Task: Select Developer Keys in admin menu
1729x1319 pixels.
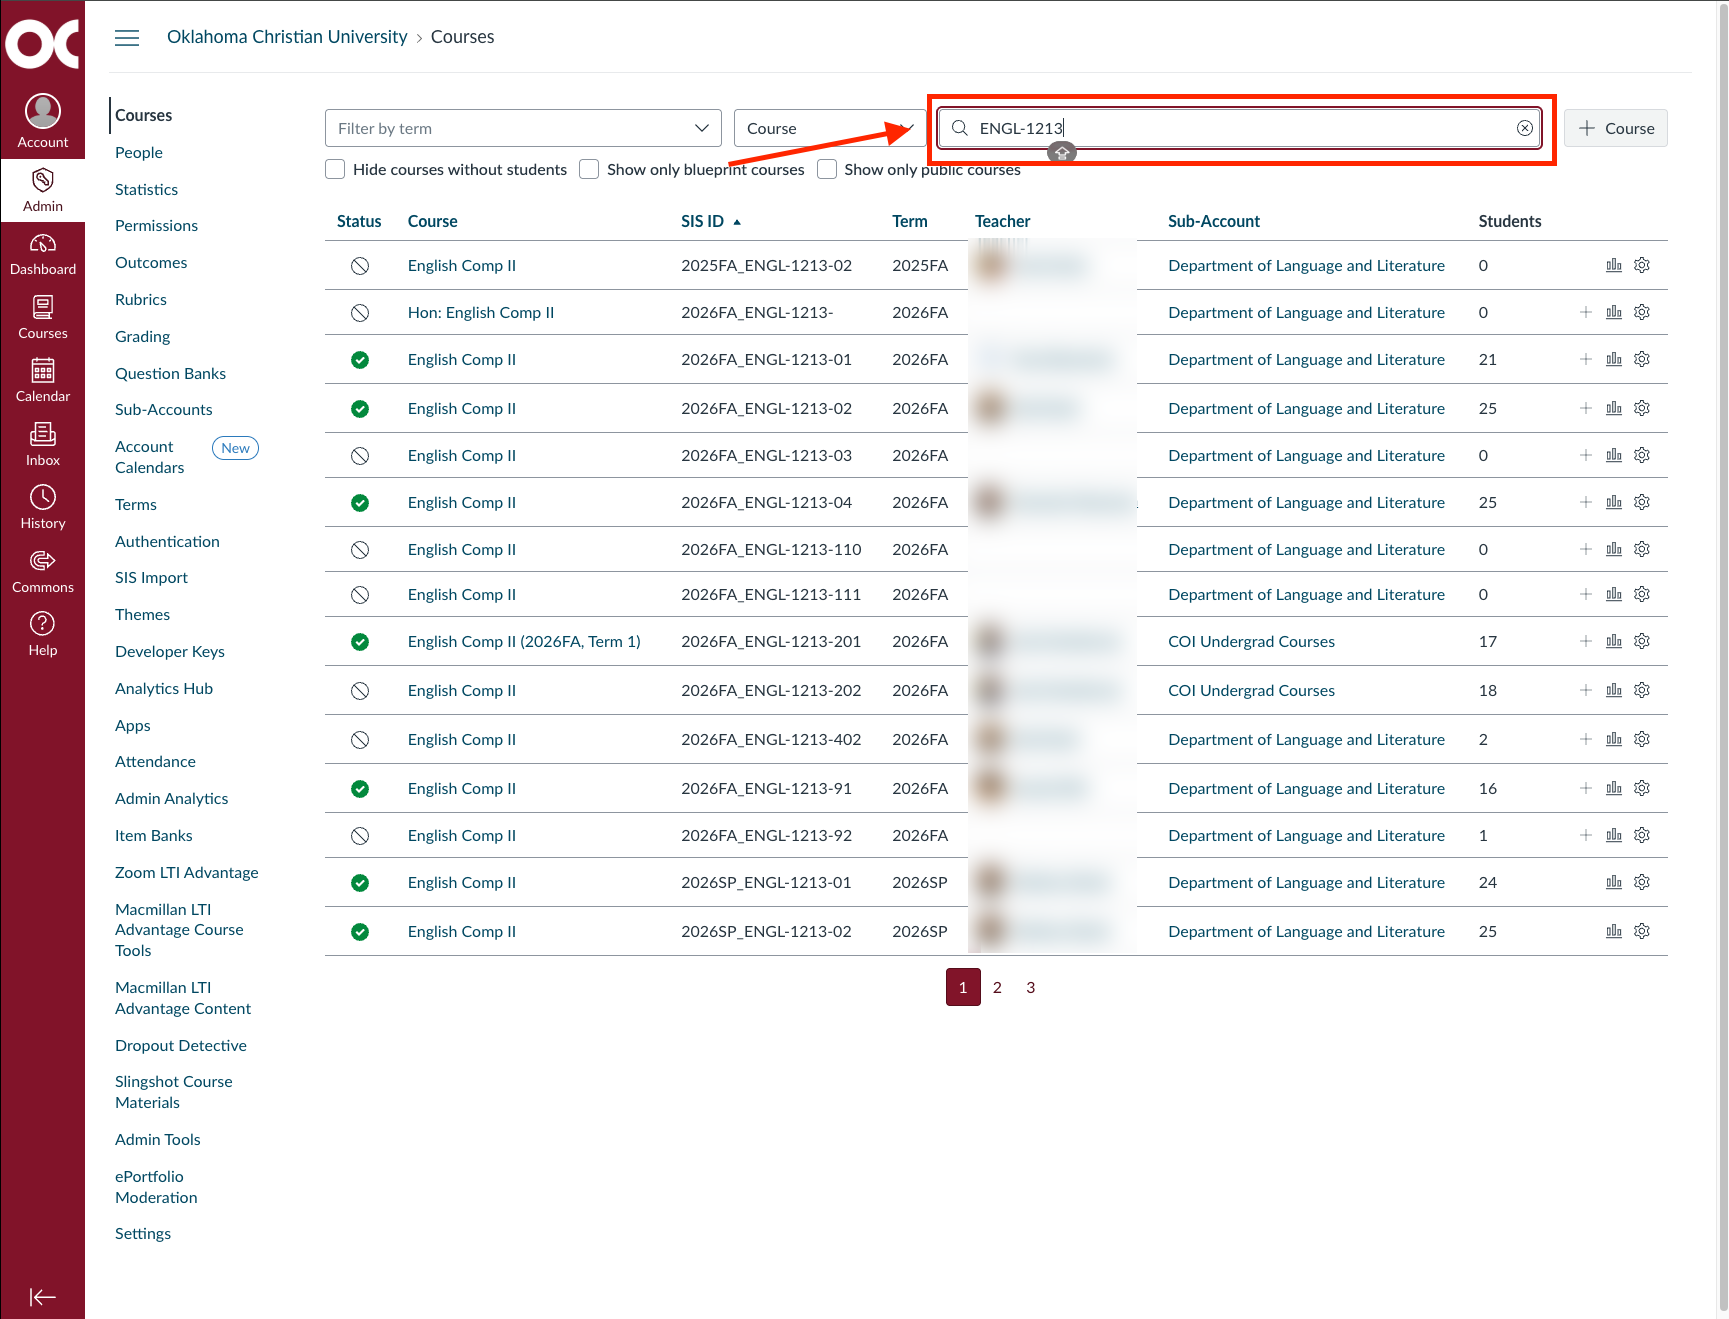Action: 170,651
